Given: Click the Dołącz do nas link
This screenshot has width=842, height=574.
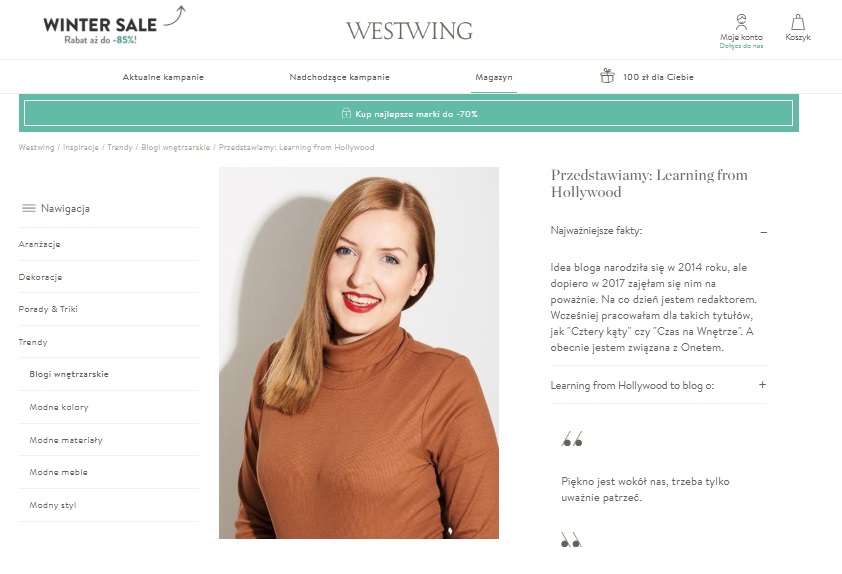Looking at the screenshot, I should 741,46.
